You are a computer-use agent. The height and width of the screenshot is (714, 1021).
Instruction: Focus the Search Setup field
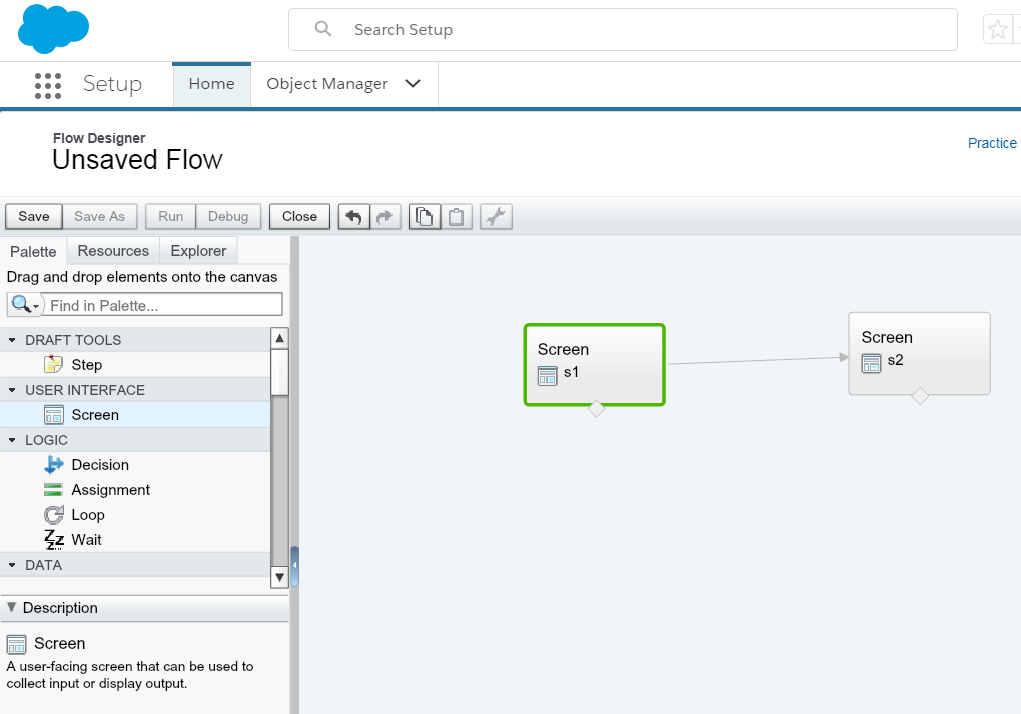tap(622, 29)
